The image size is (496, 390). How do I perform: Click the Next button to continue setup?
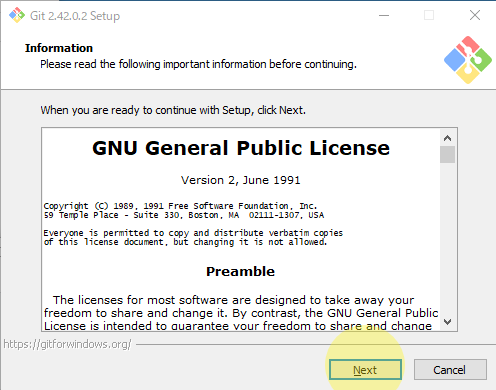(365, 369)
